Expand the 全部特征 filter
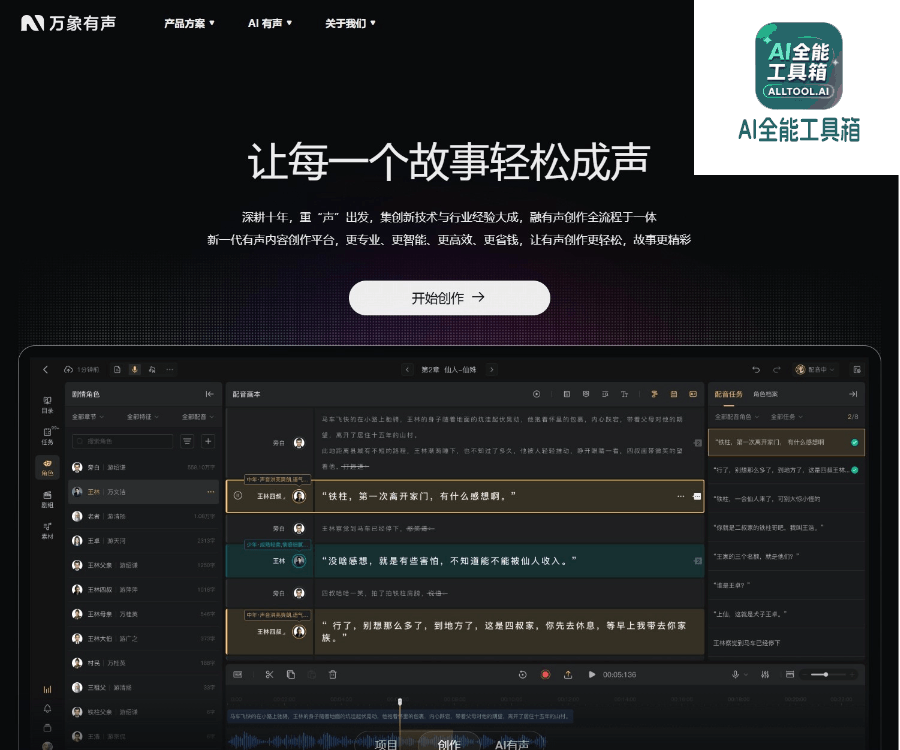The image size is (900, 750). tap(143, 417)
